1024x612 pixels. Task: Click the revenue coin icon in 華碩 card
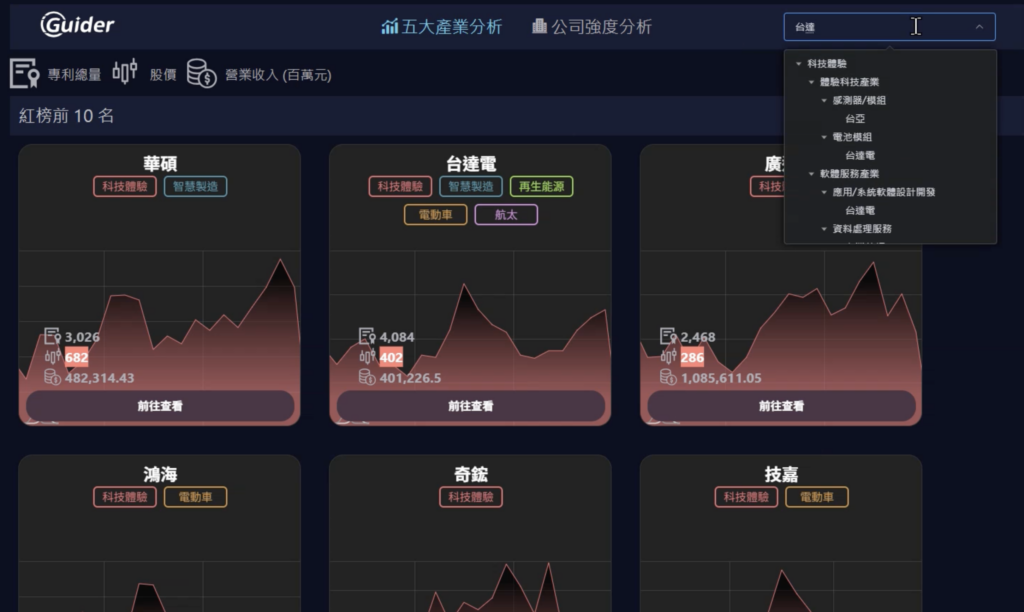click(x=52, y=377)
